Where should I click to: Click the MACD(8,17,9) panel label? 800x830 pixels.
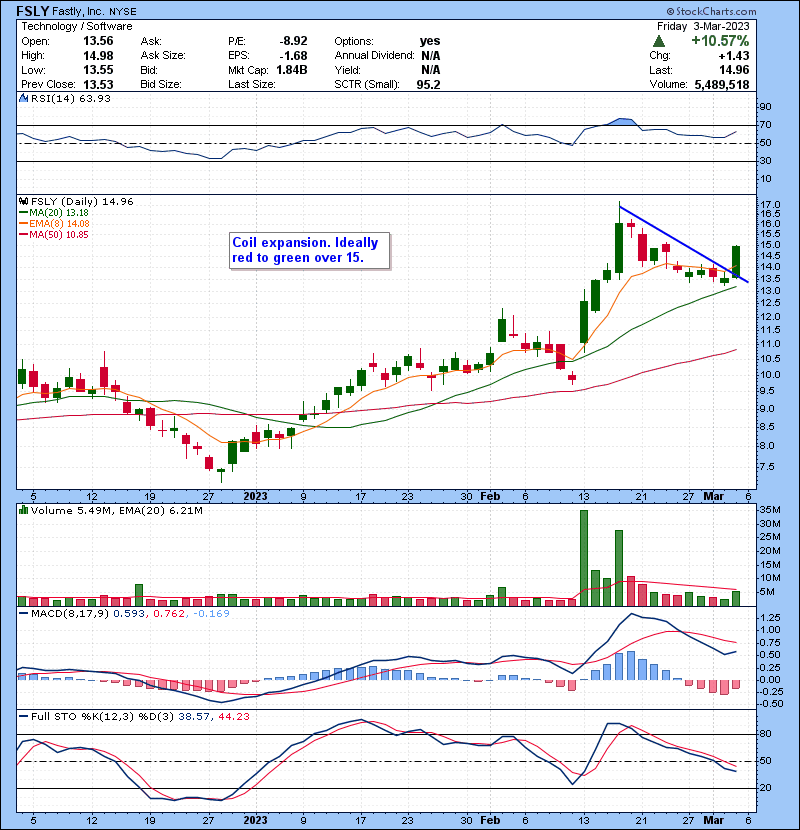pyautogui.click(x=70, y=614)
